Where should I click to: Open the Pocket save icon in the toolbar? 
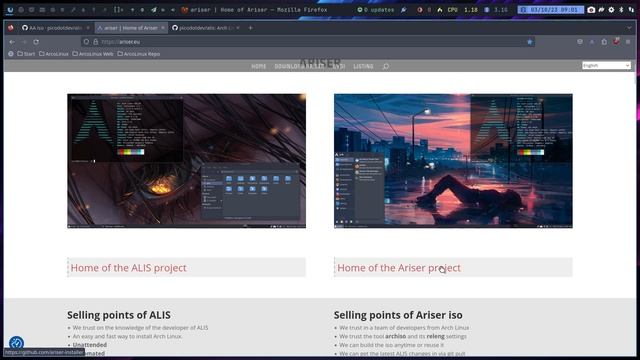click(x=580, y=42)
